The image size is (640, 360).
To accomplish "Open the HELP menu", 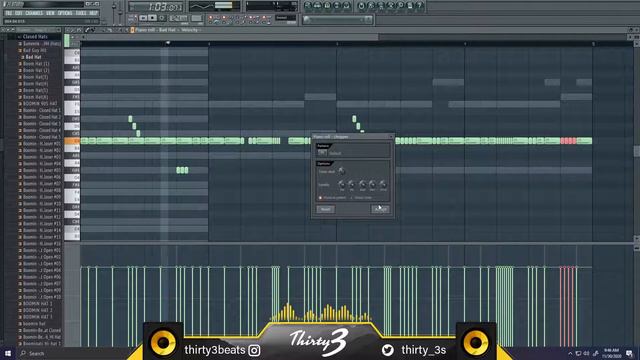I will pos(93,13).
